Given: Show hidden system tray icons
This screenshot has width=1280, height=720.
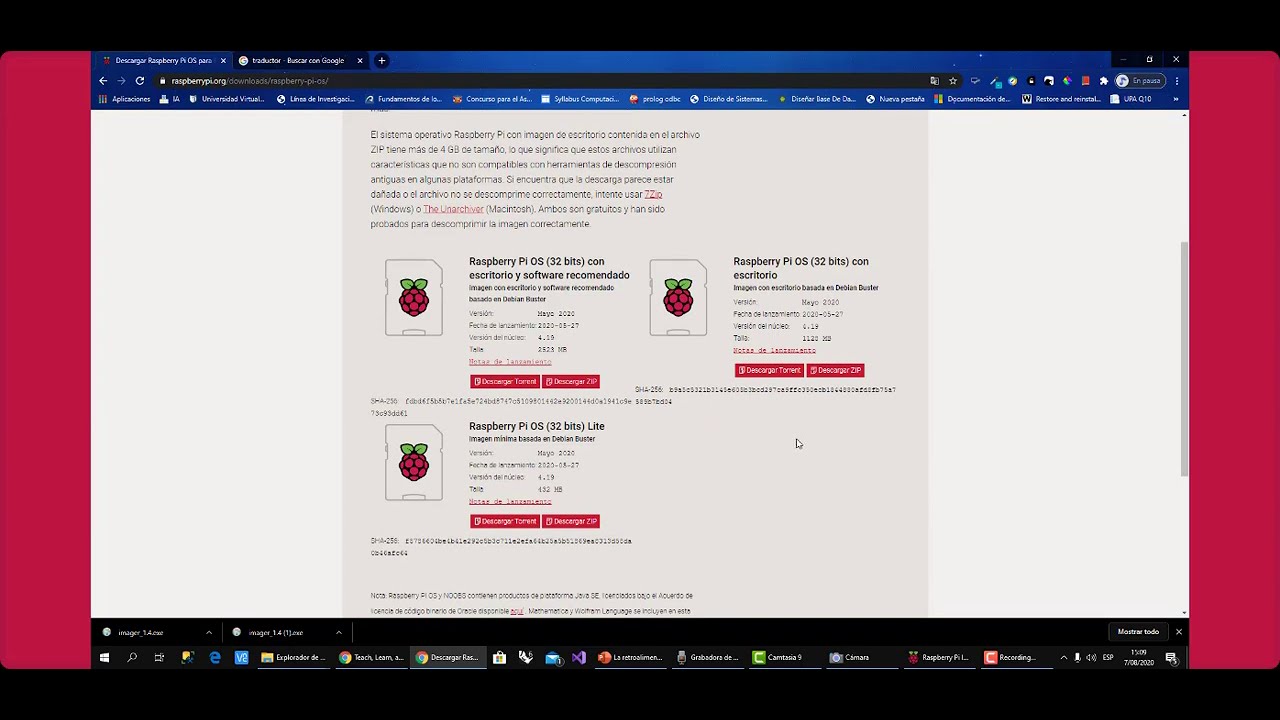Looking at the screenshot, I should click(1063, 658).
